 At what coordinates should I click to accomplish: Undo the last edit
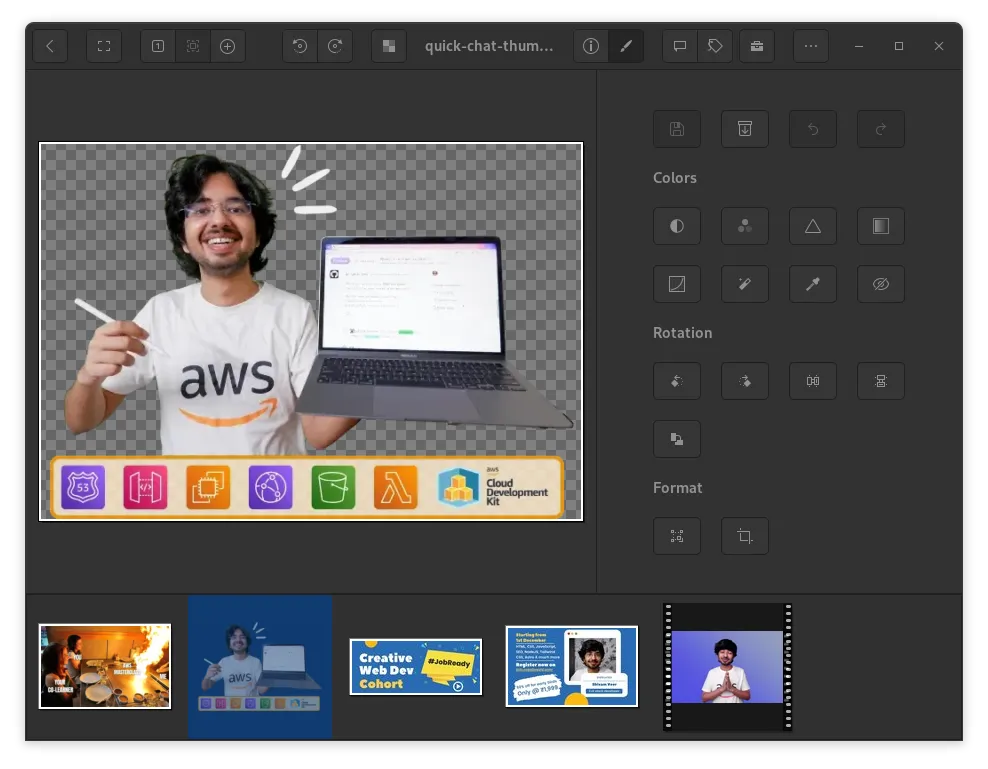[x=813, y=129]
